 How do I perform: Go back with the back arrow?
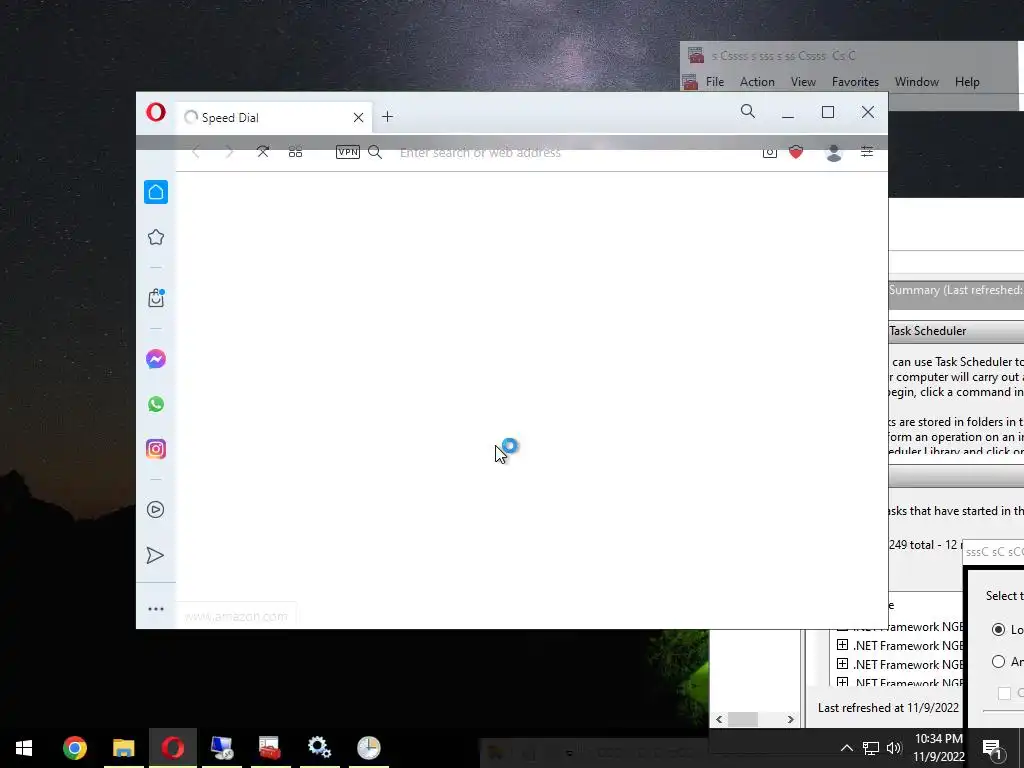196,152
